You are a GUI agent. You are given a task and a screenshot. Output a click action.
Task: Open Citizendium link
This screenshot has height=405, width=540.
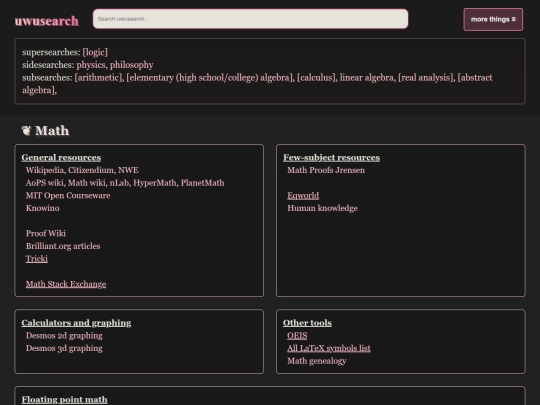point(91,170)
